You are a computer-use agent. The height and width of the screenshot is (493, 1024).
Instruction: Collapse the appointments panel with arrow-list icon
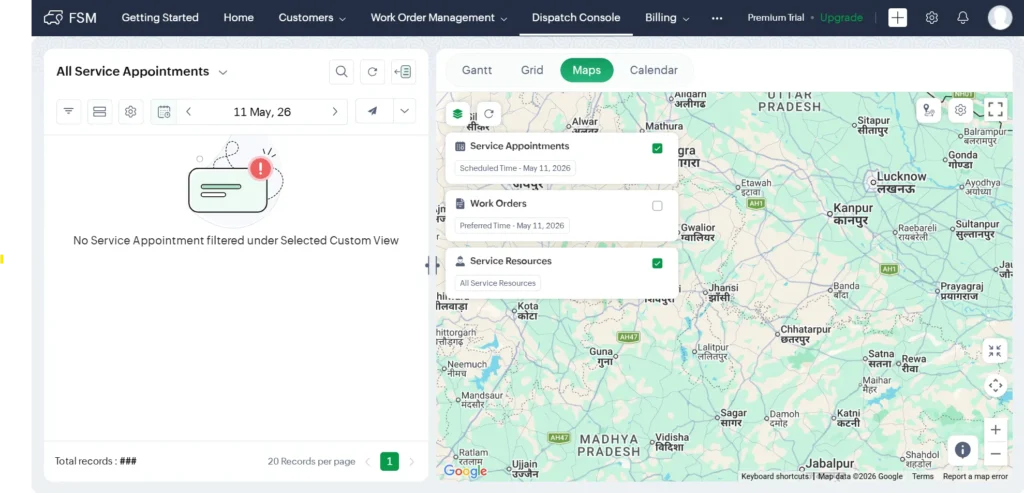tap(404, 72)
